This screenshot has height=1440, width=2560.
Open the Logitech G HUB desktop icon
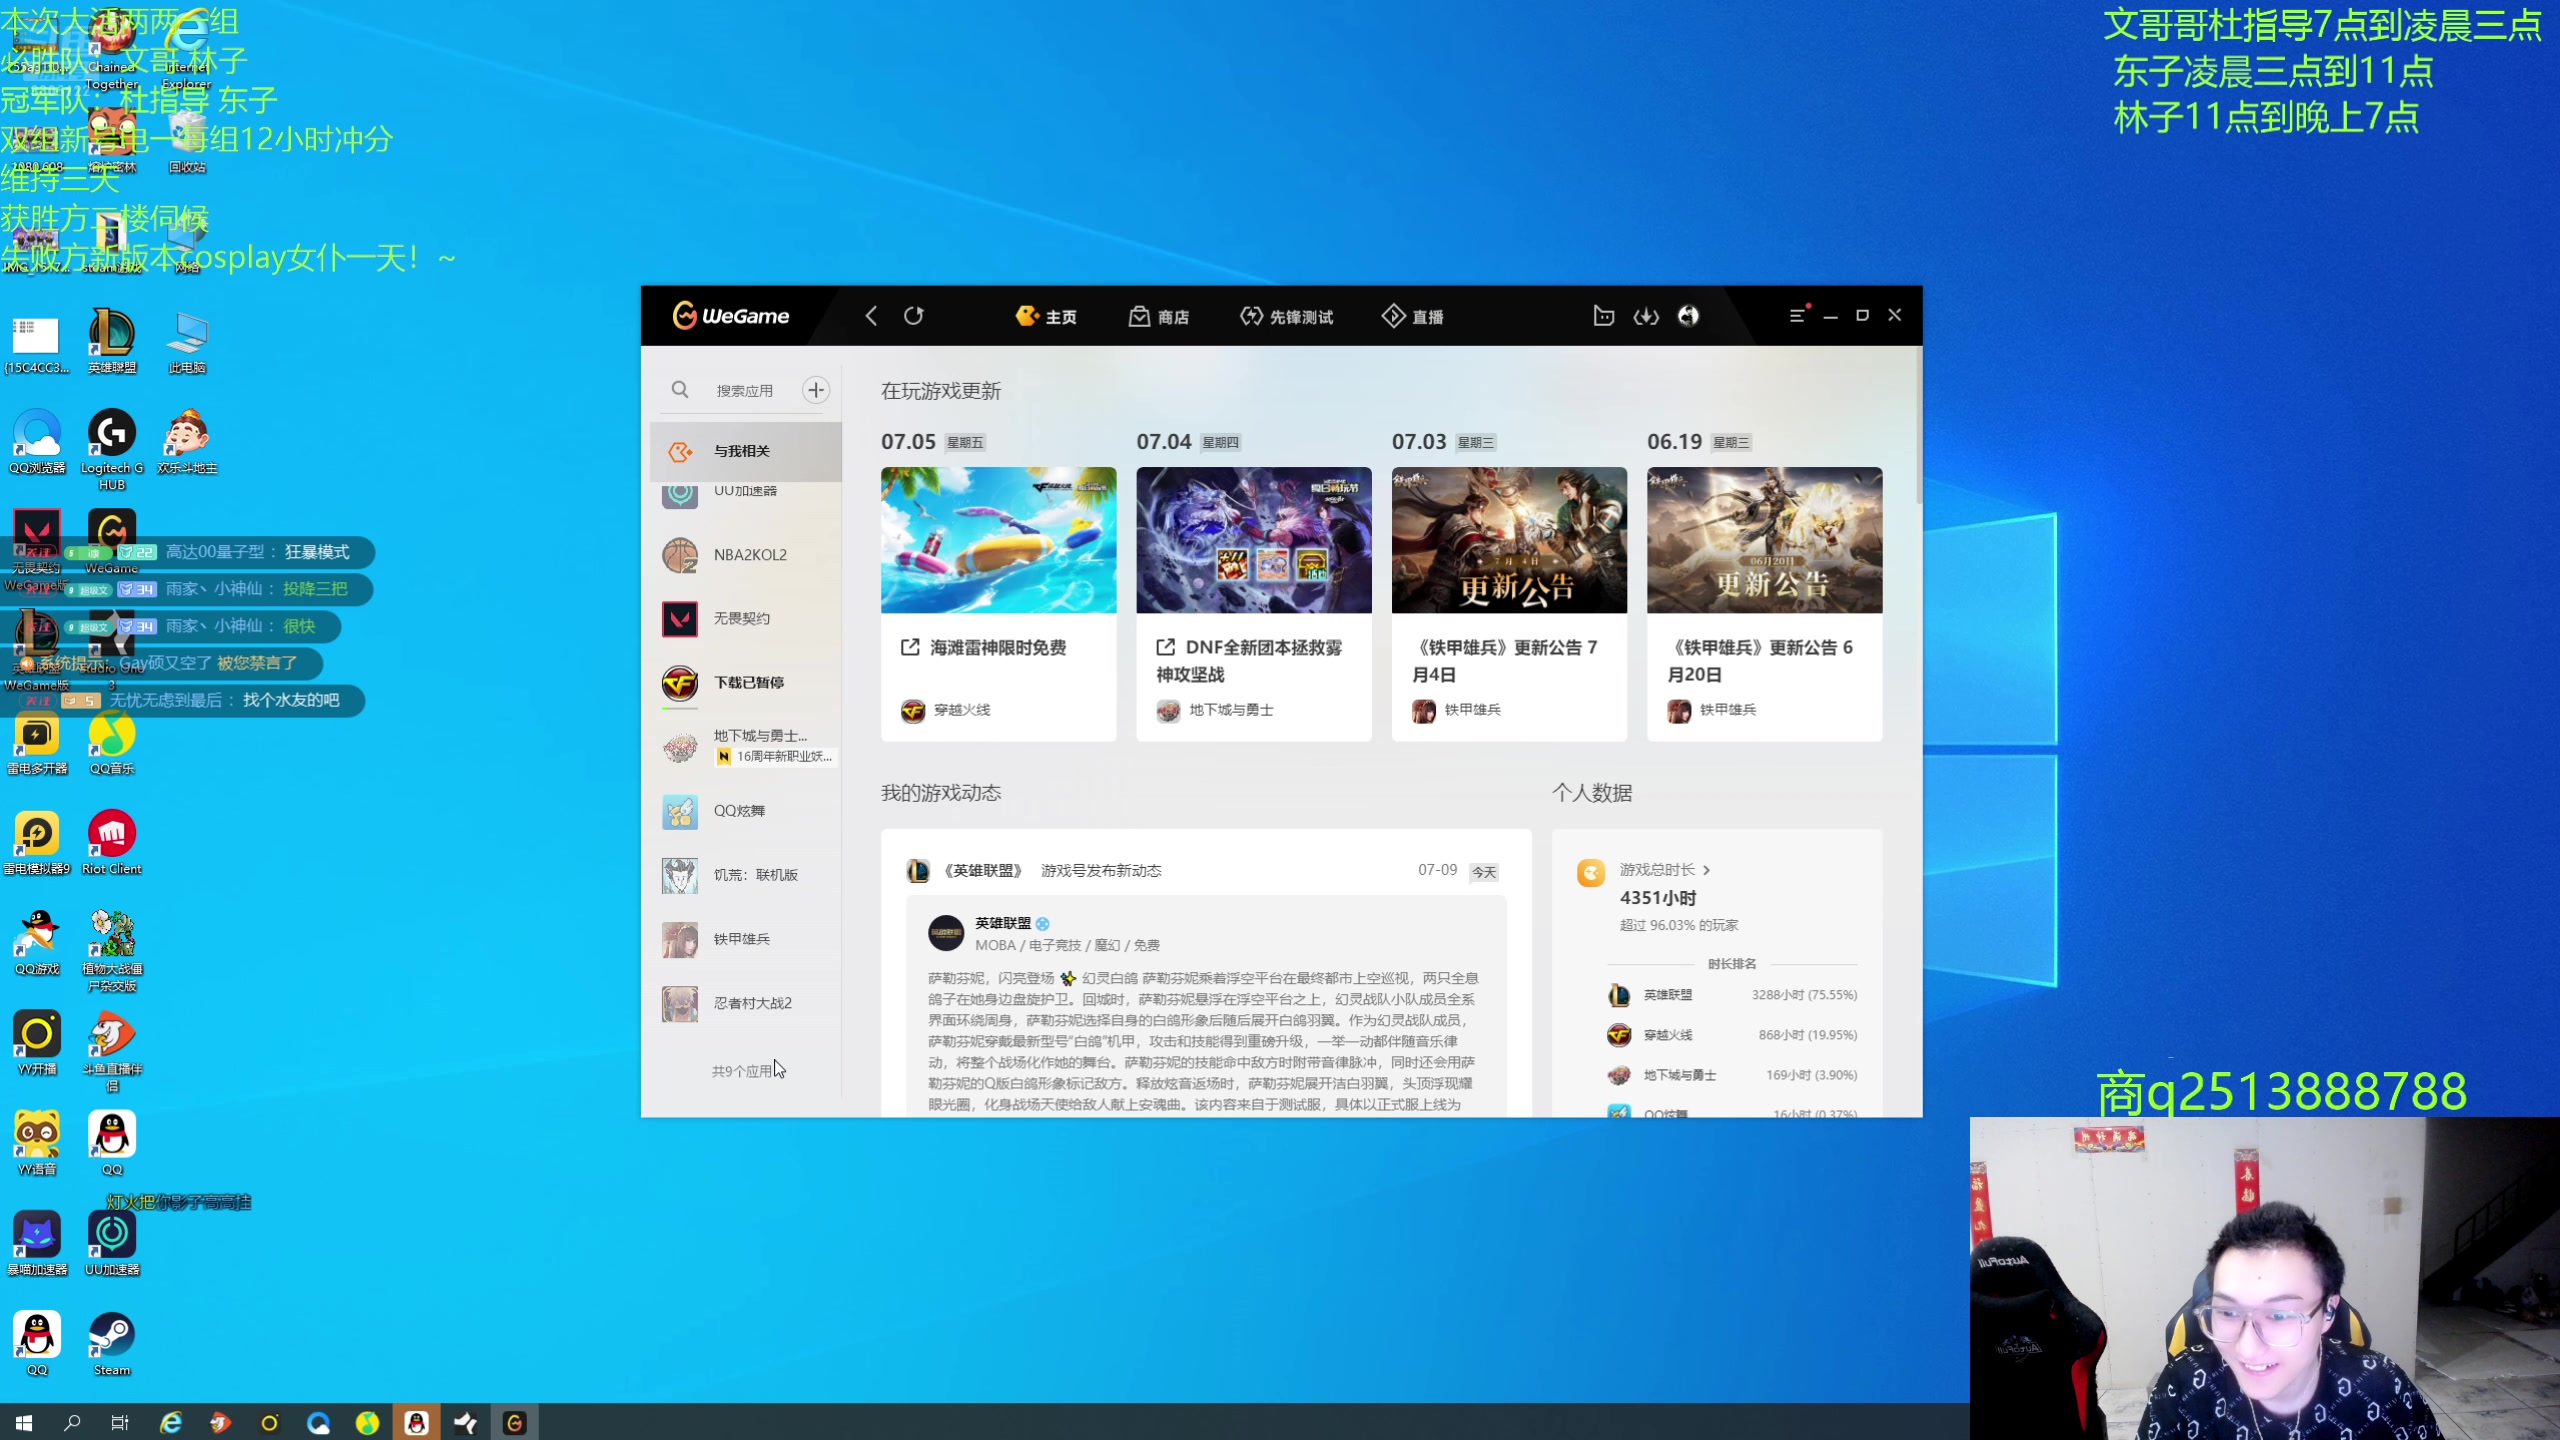click(112, 449)
